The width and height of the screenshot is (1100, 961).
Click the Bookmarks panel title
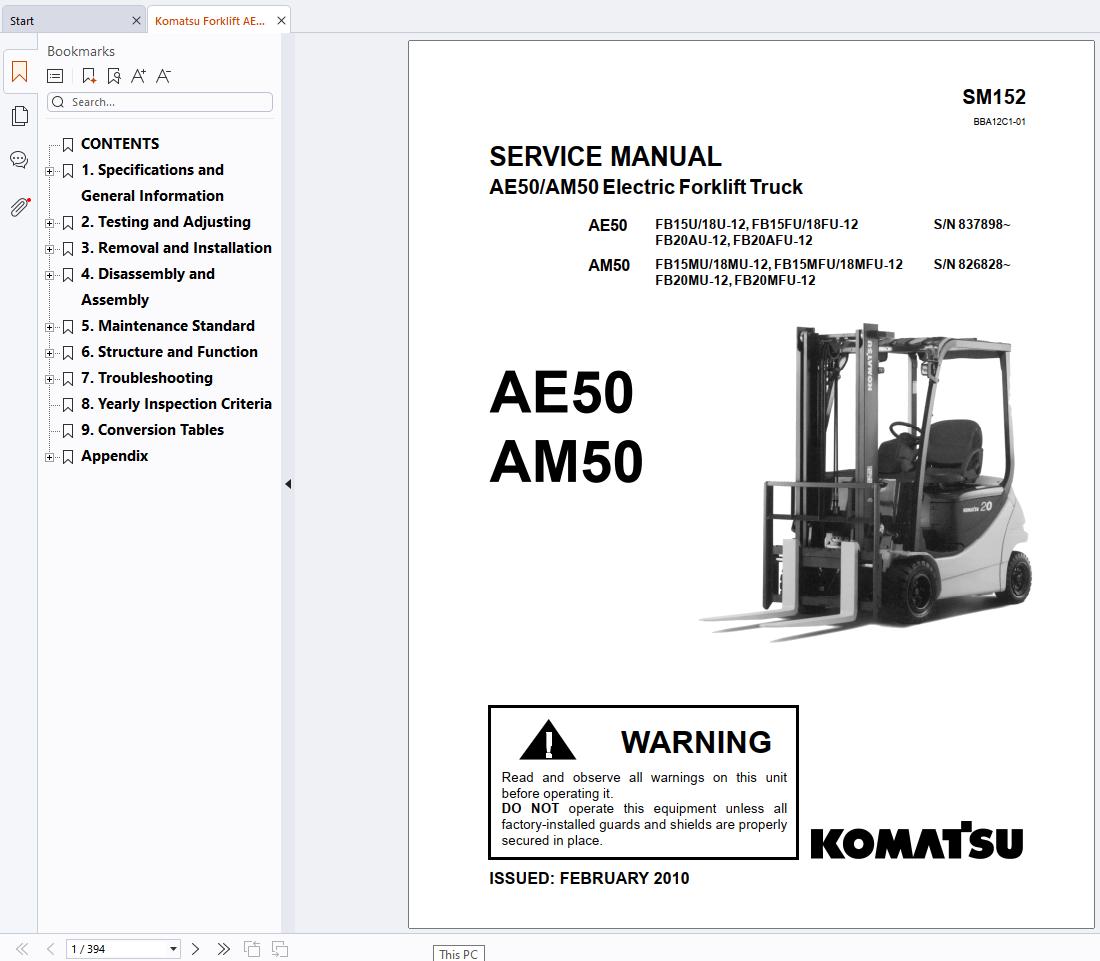coord(81,51)
